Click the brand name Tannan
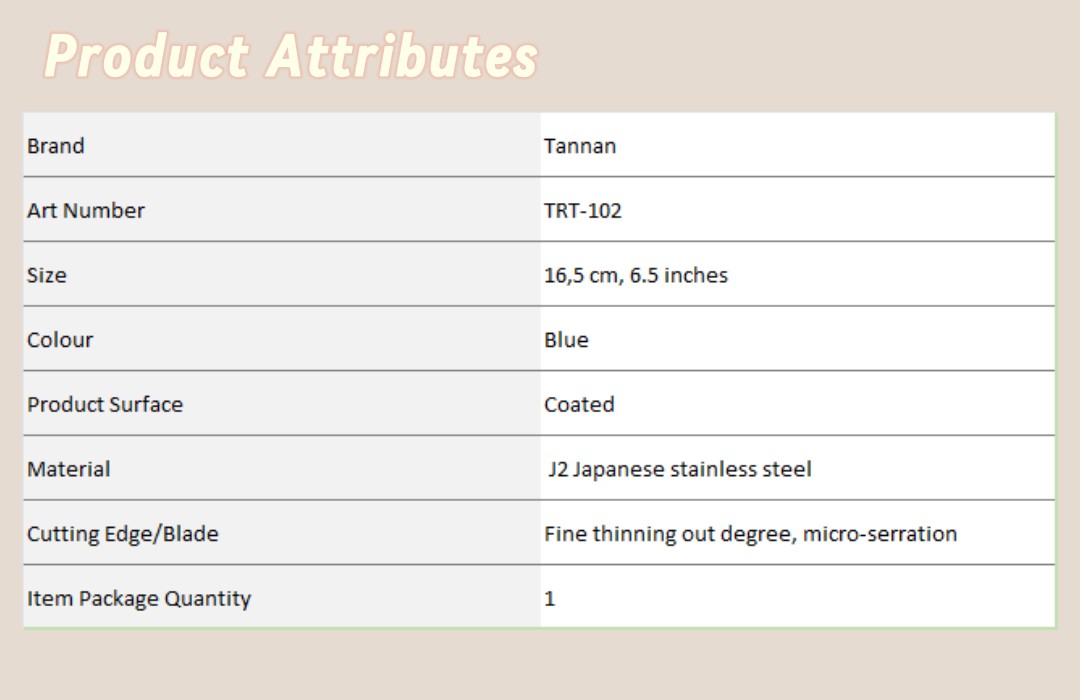 coord(580,146)
